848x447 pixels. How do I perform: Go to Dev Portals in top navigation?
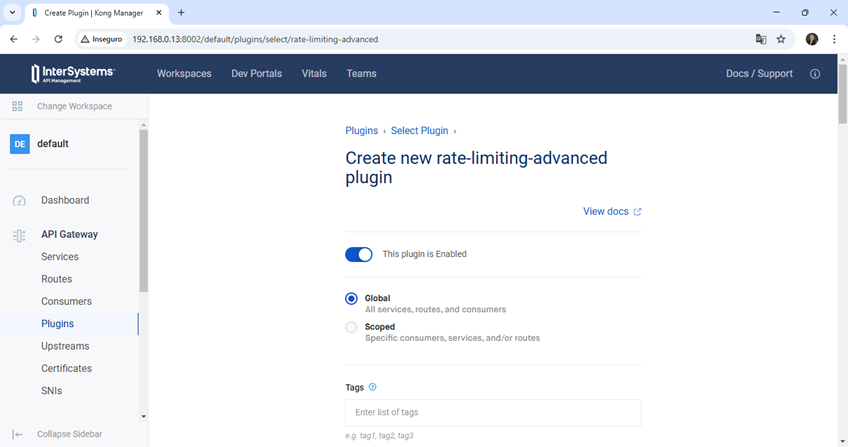pos(256,74)
